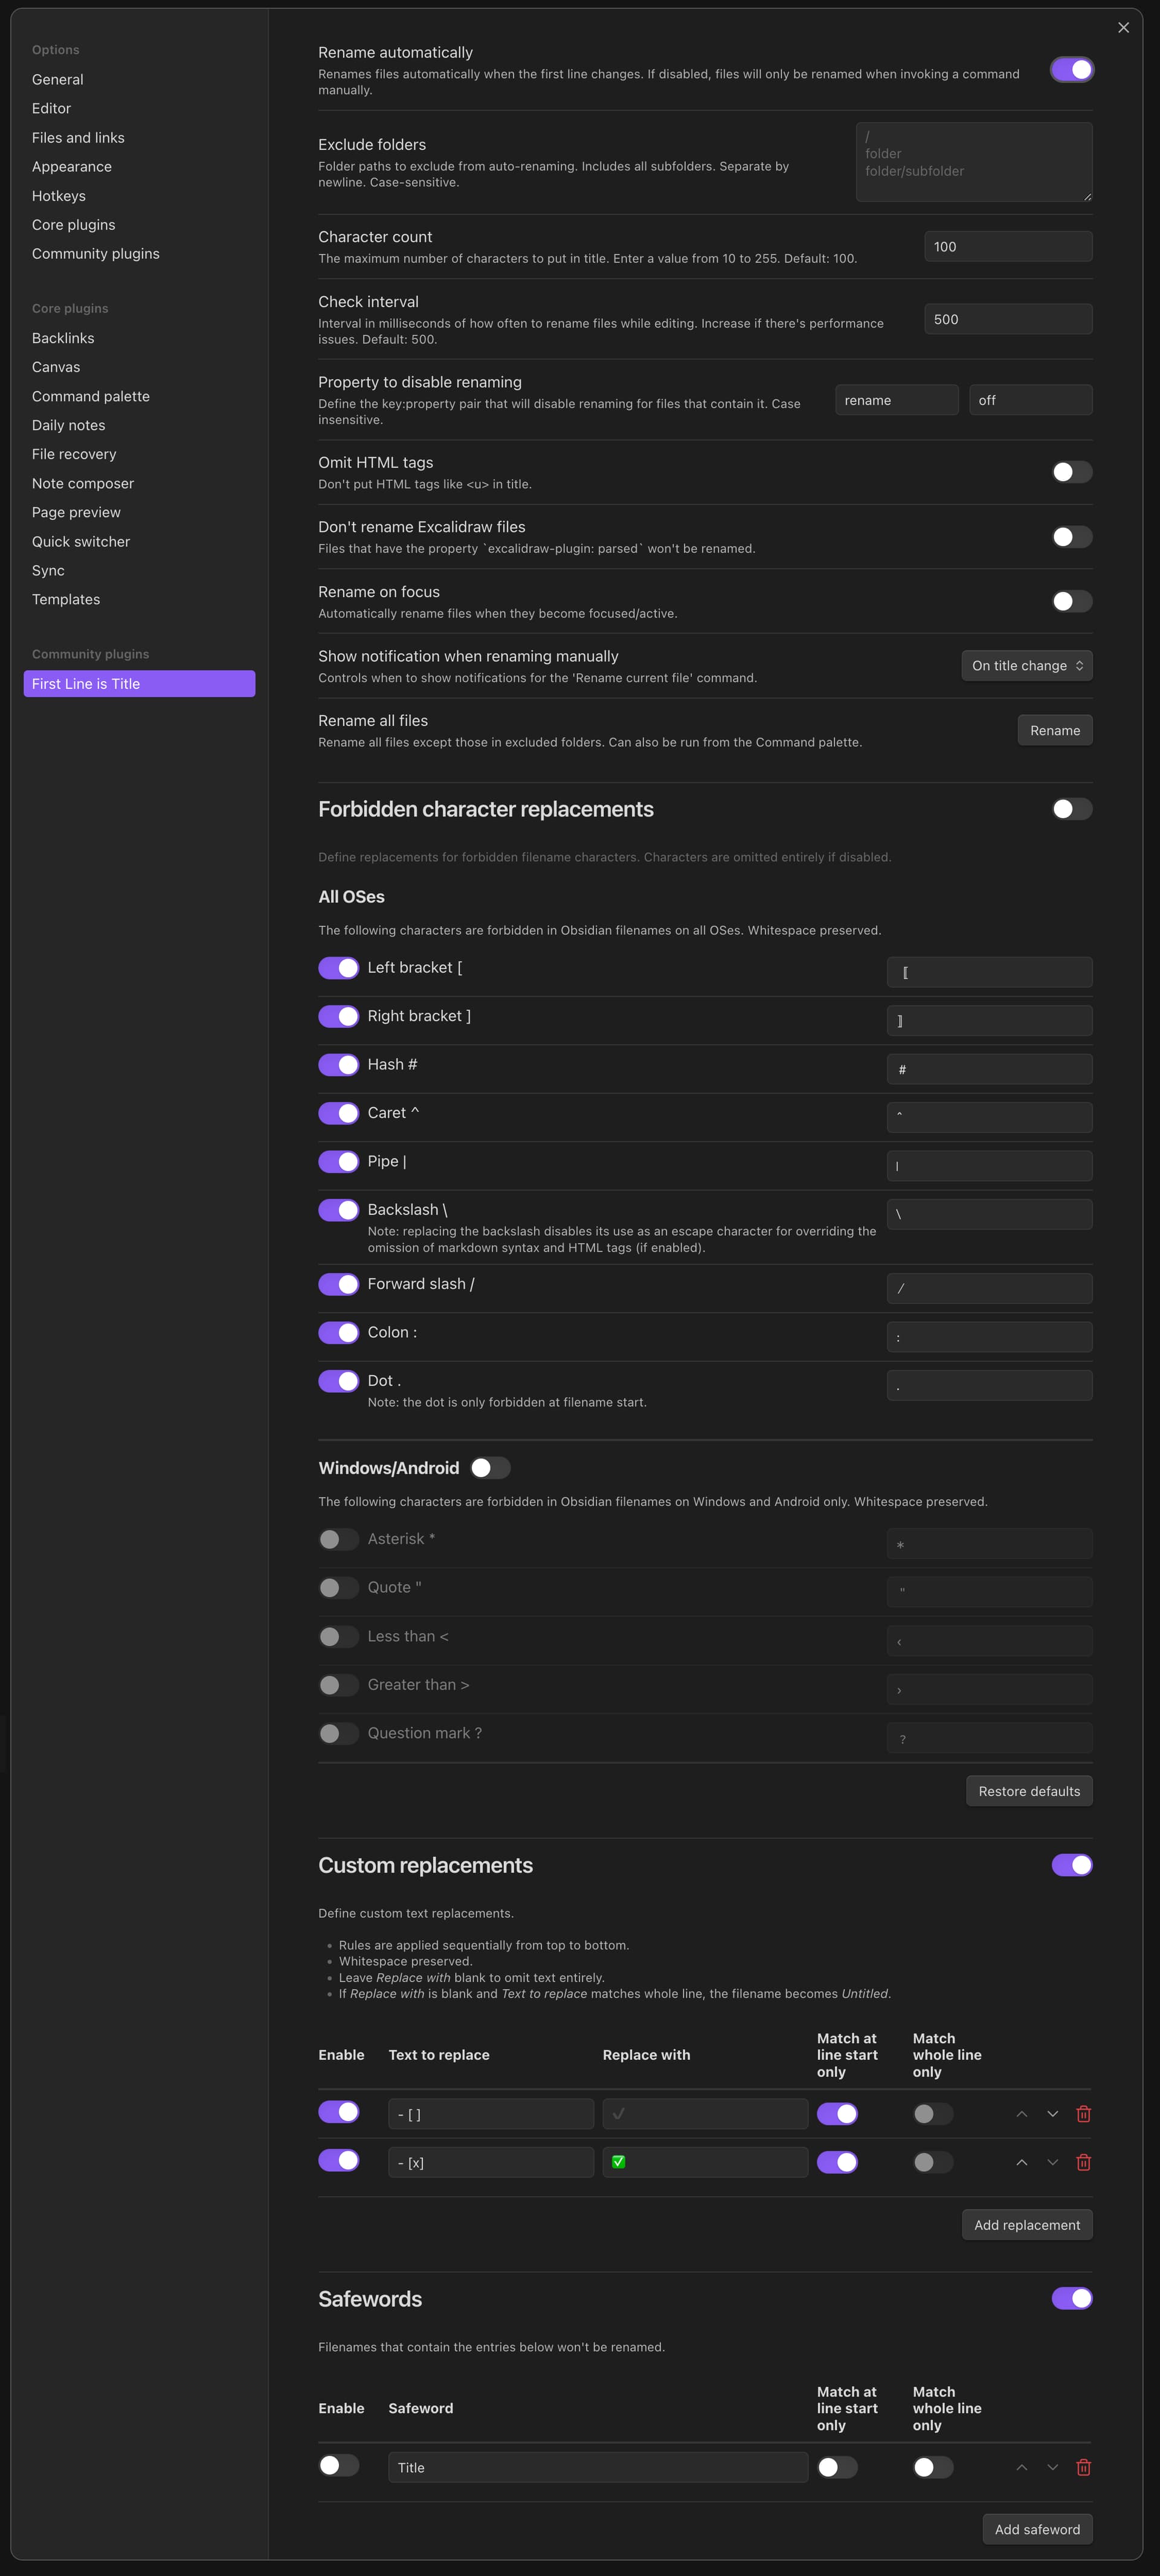Delete the 'Title' safeword entry
The width and height of the screenshot is (1160, 2576).
click(x=1083, y=2466)
